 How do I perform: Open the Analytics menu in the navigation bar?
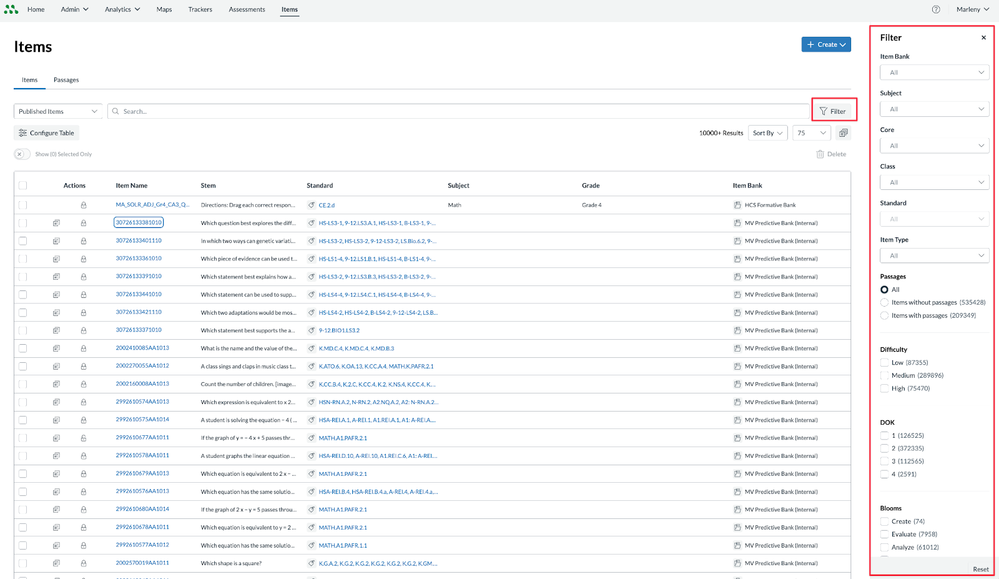[x=124, y=9]
